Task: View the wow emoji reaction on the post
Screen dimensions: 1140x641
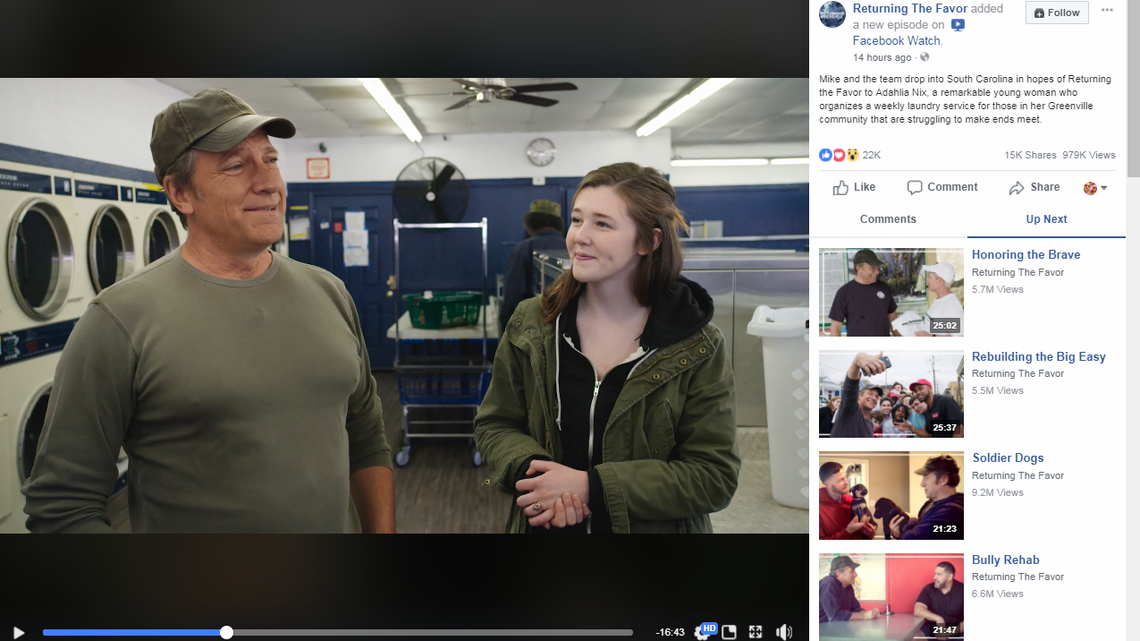Action: [x=853, y=154]
